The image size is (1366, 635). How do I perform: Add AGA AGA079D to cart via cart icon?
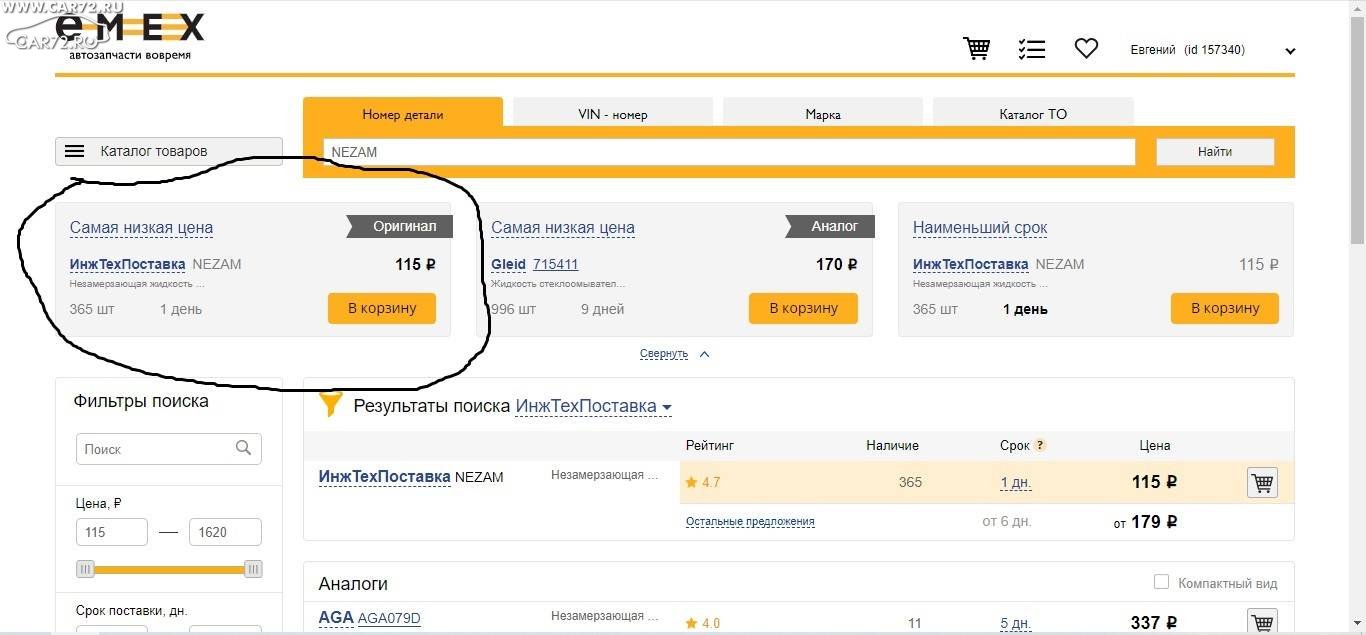[1262, 622]
